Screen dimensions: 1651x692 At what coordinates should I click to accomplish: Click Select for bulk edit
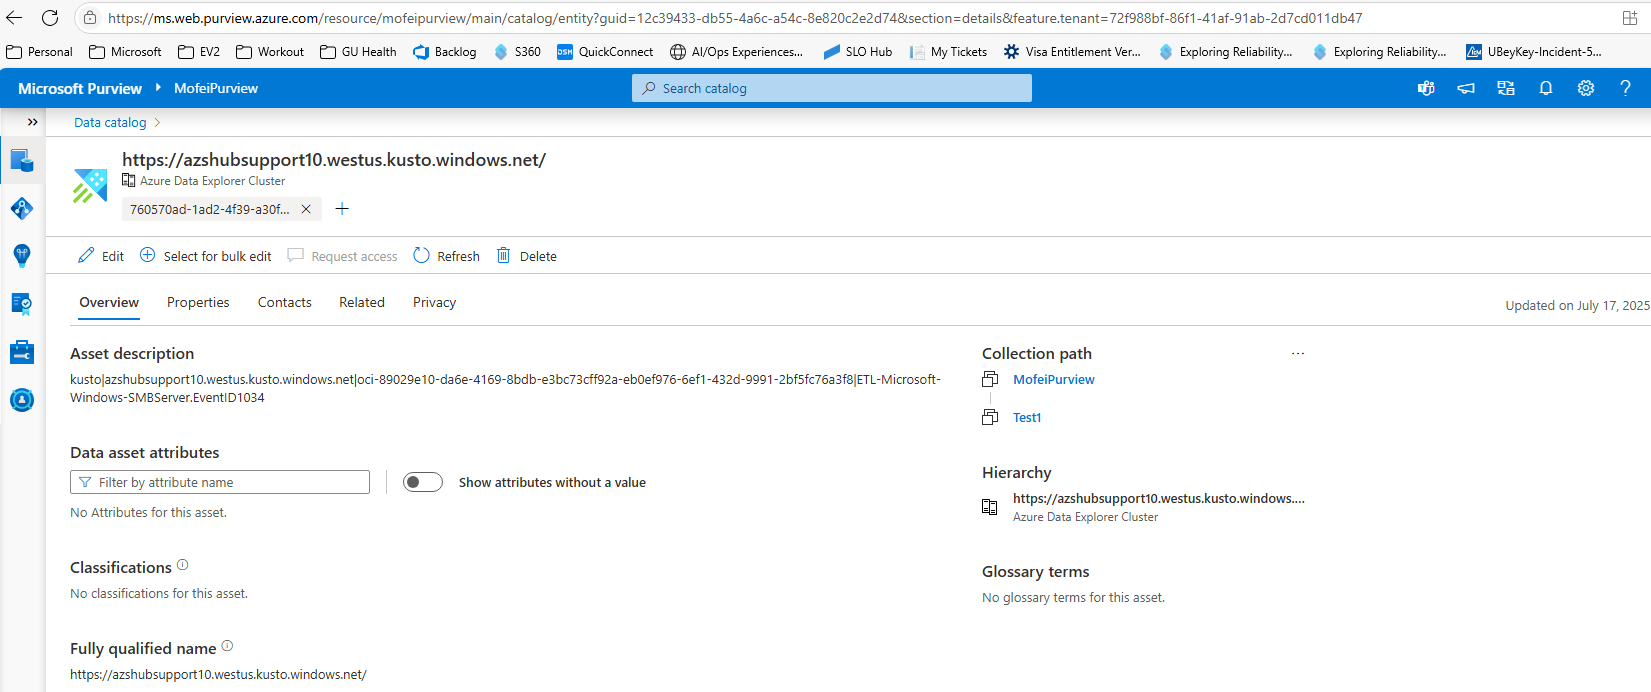point(205,256)
